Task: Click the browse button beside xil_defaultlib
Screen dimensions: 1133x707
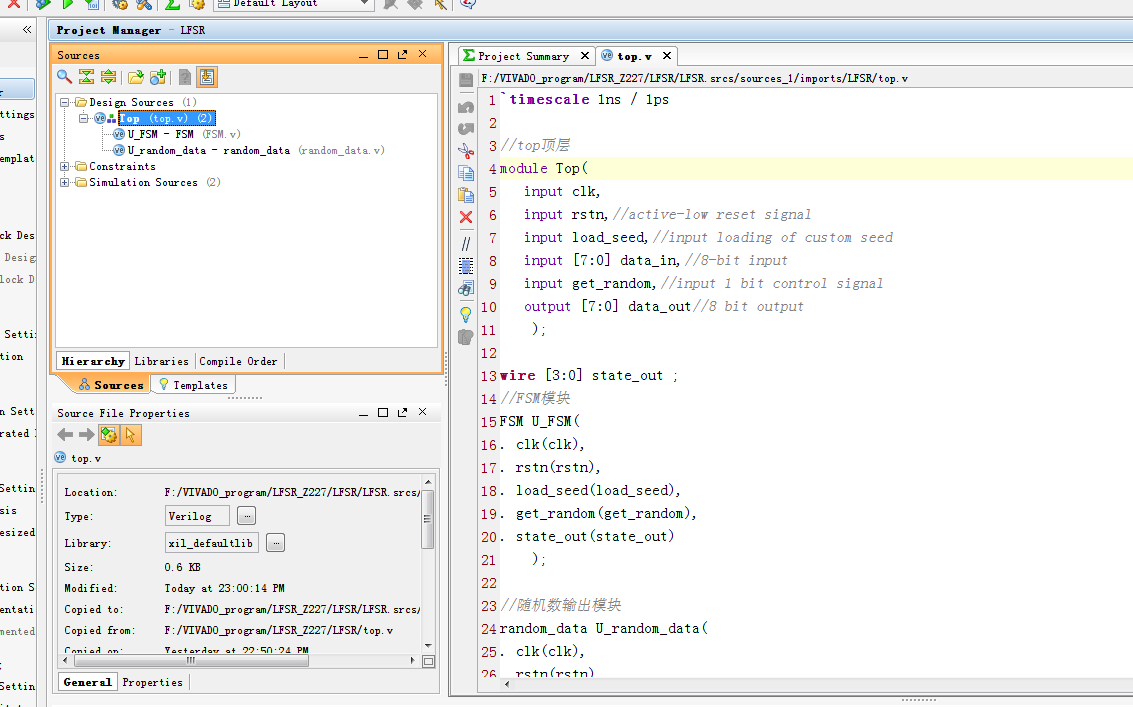Action: point(276,543)
